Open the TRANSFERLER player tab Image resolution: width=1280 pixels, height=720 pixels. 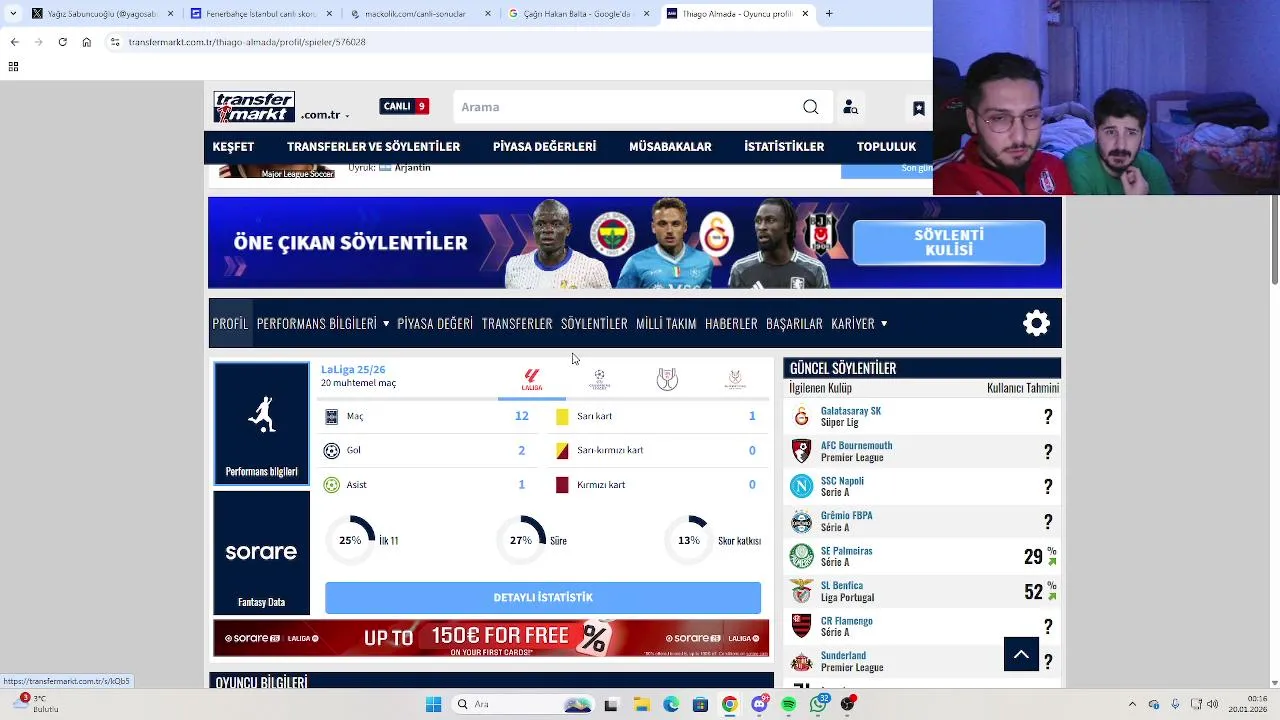(517, 323)
